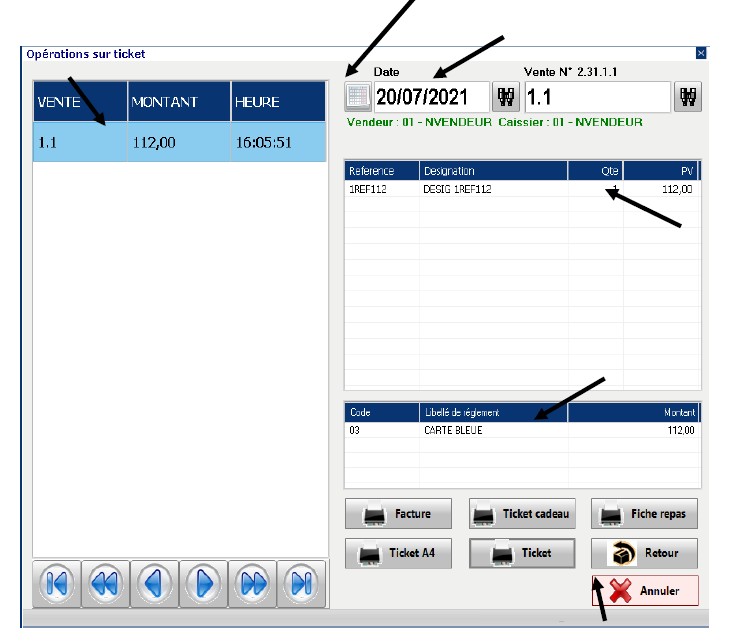The image size is (745, 642).
Task: Select sale 1.1 row in ticket list
Action: [180, 142]
